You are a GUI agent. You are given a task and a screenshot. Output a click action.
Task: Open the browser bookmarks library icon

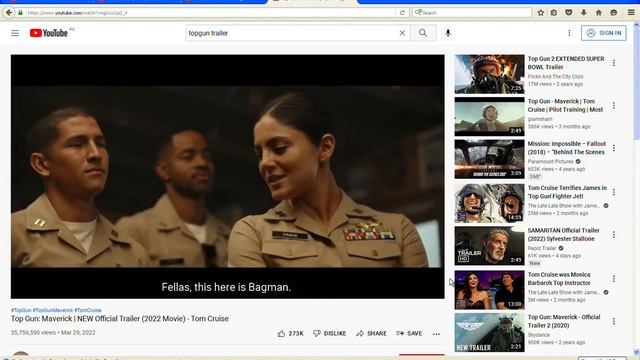pyautogui.click(x=554, y=13)
